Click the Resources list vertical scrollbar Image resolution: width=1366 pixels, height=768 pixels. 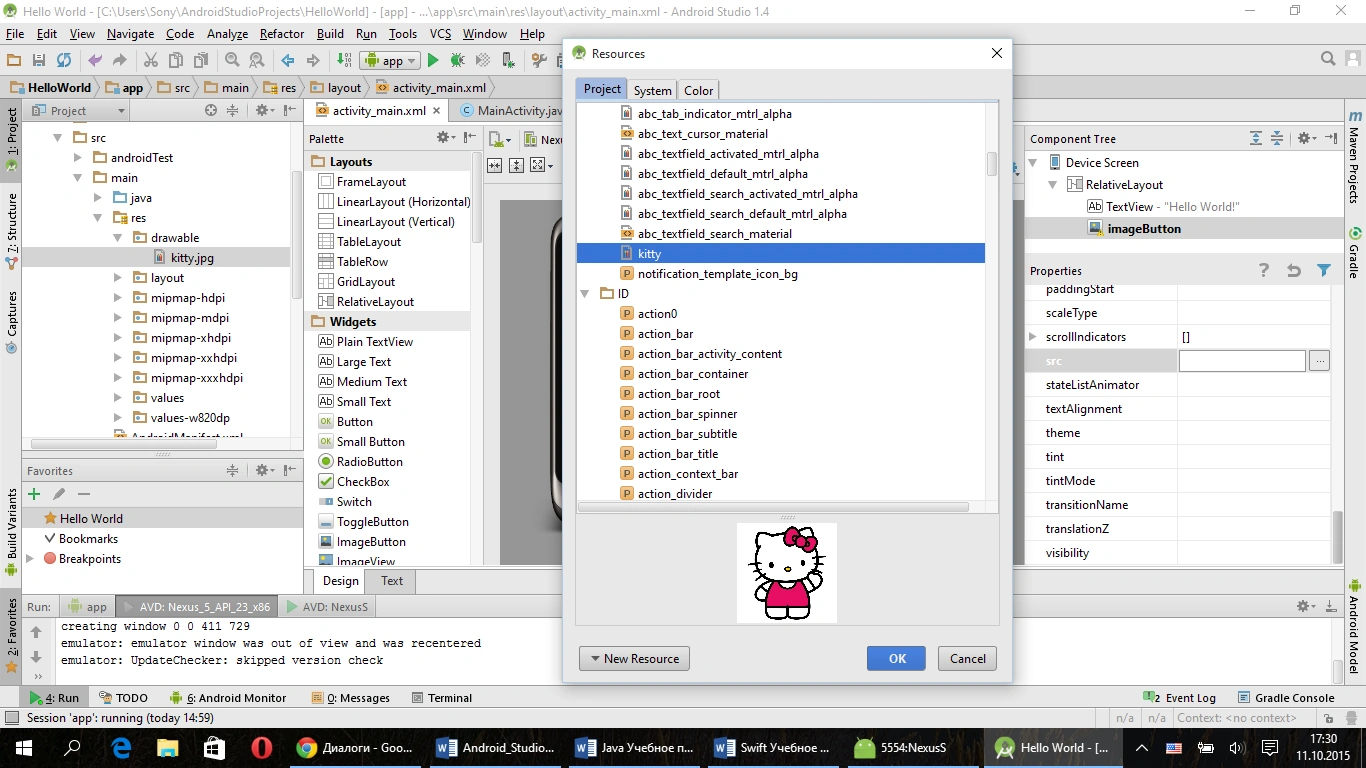992,164
